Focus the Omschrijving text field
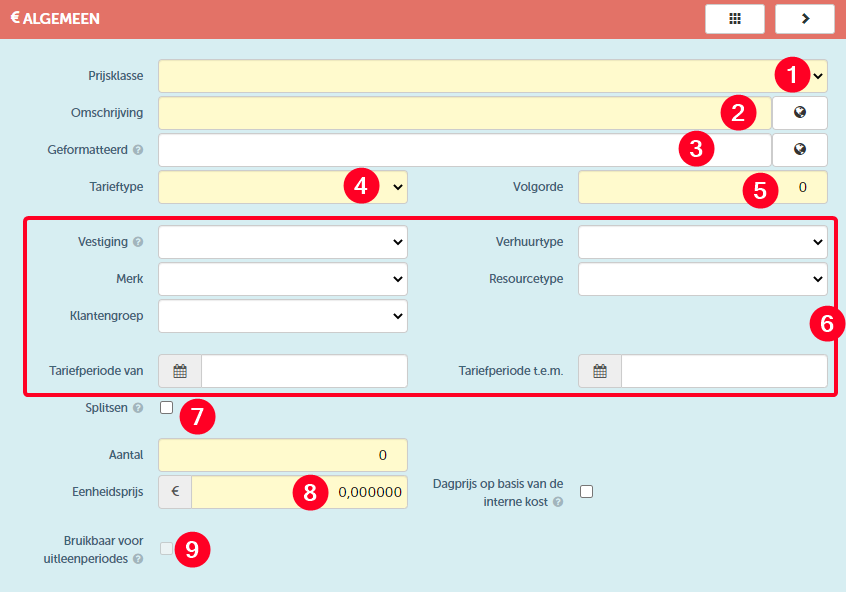Image resolution: width=846 pixels, height=592 pixels. 465,113
